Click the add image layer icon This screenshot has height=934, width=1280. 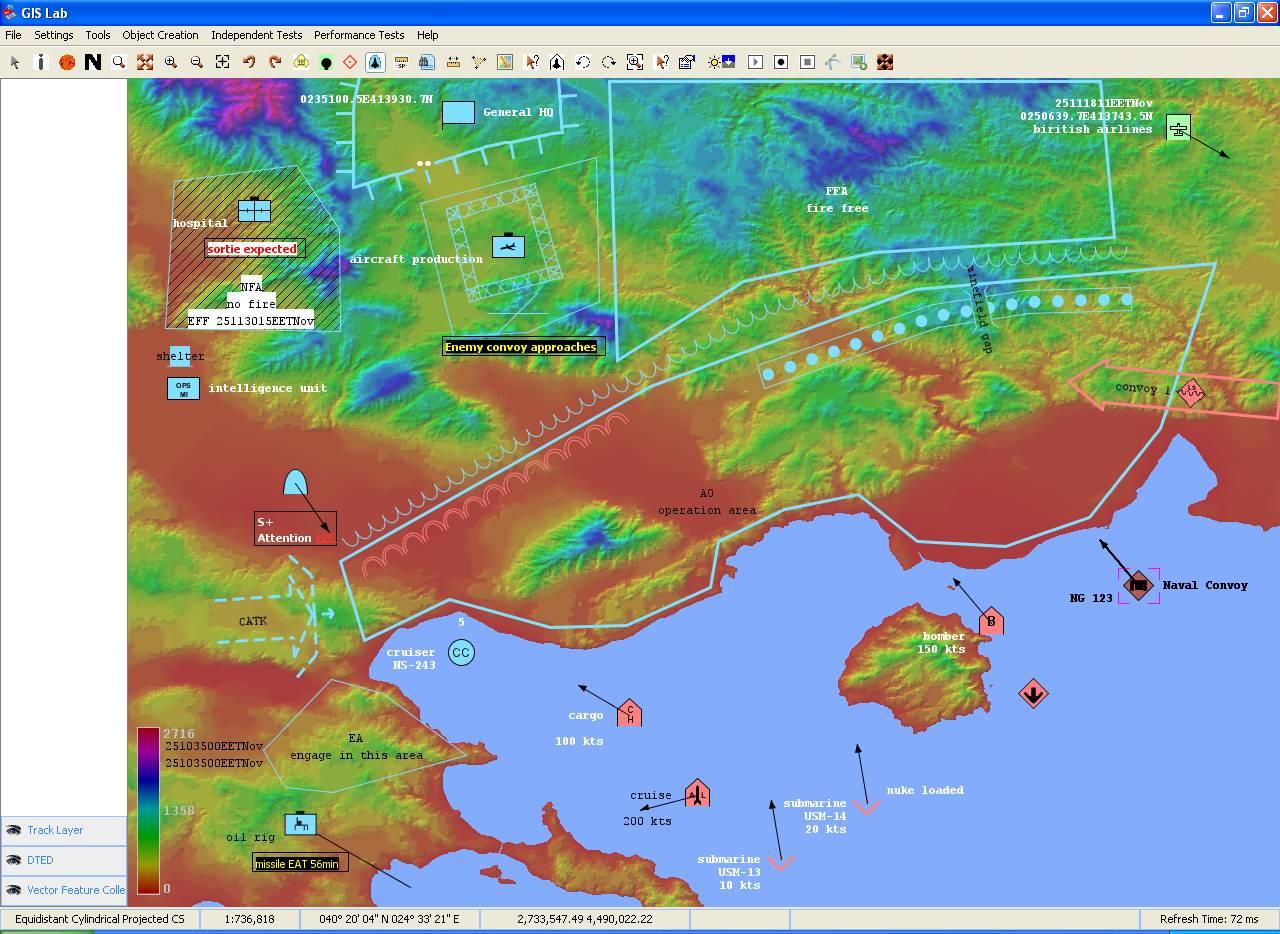(859, 62)
